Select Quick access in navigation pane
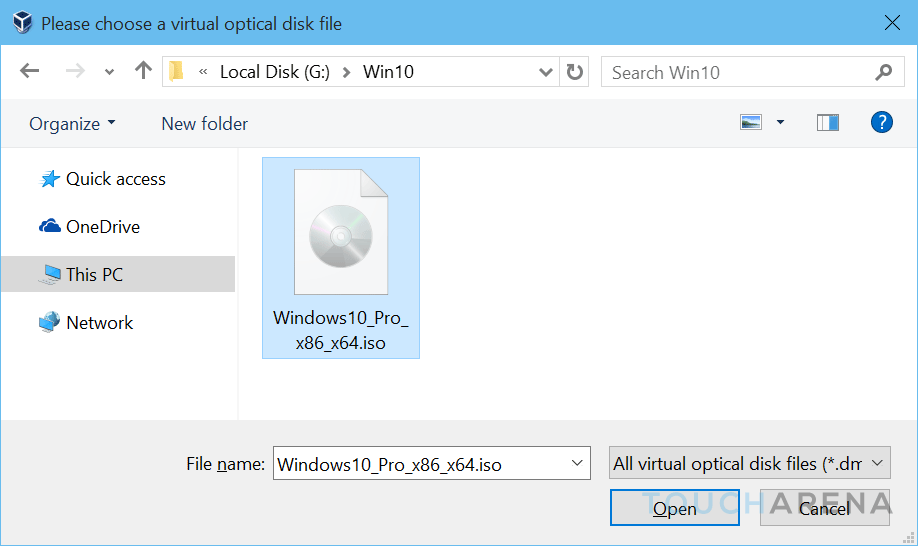The width and height of the screenshot is (918, 546). 115,179
